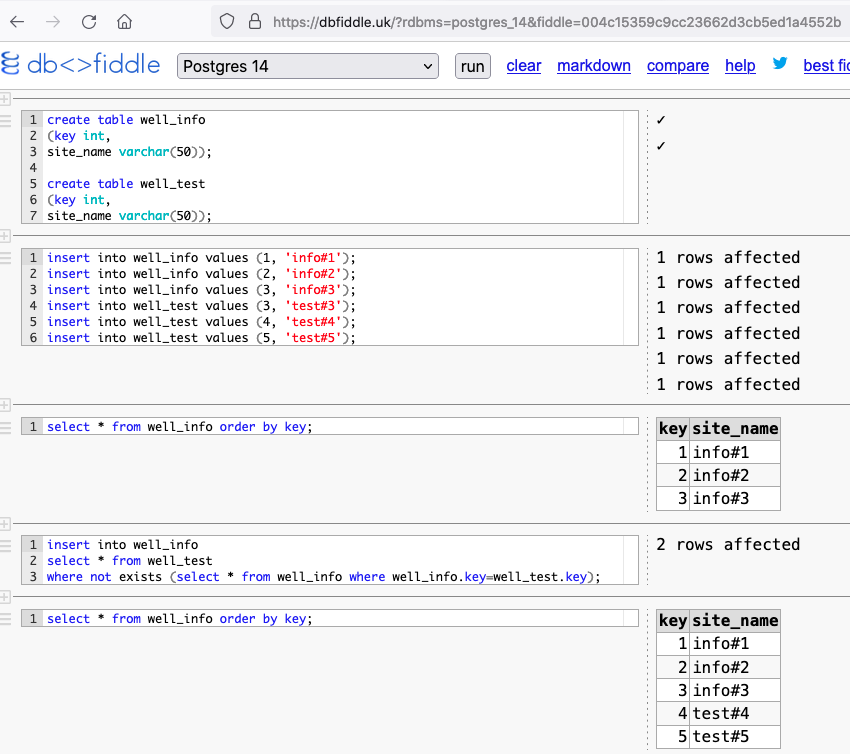
Task: Open the Twitter bird icon link
Action: pos(780,64)
